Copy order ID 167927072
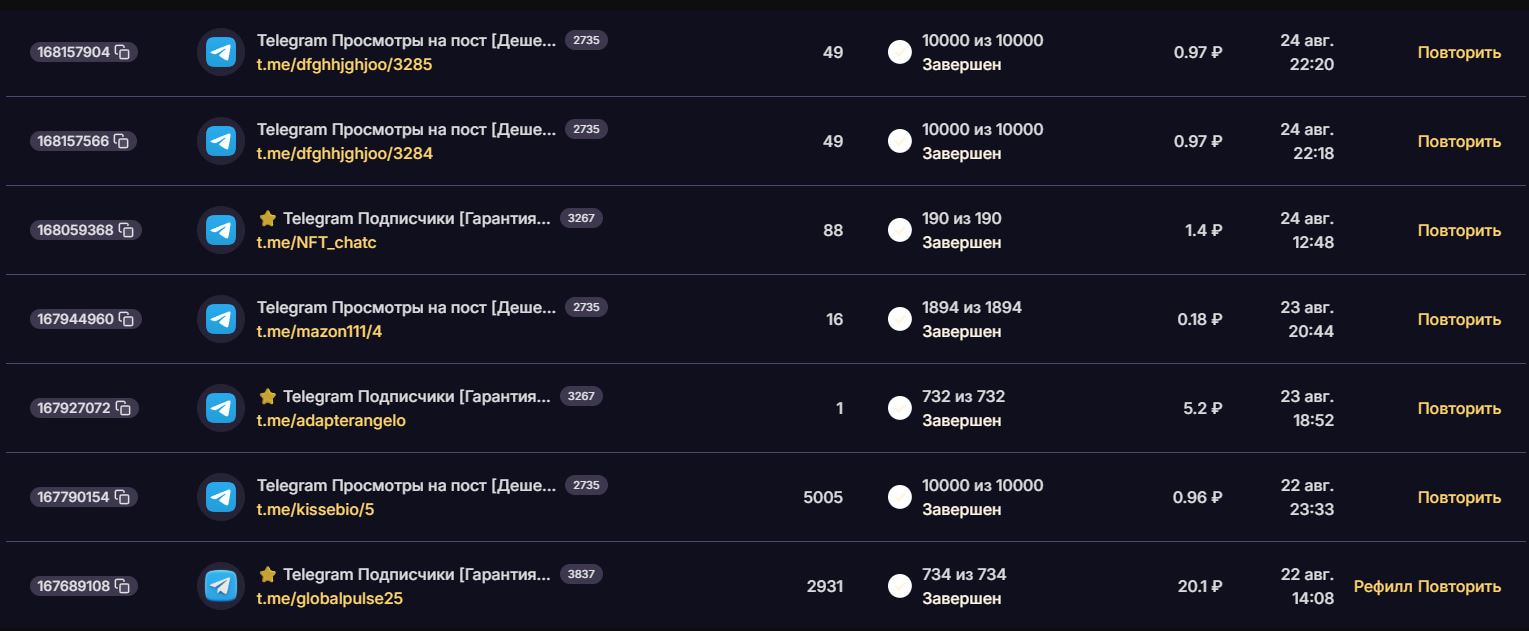The height and width of the screenshot is (631, 1529). pos(123,408)
